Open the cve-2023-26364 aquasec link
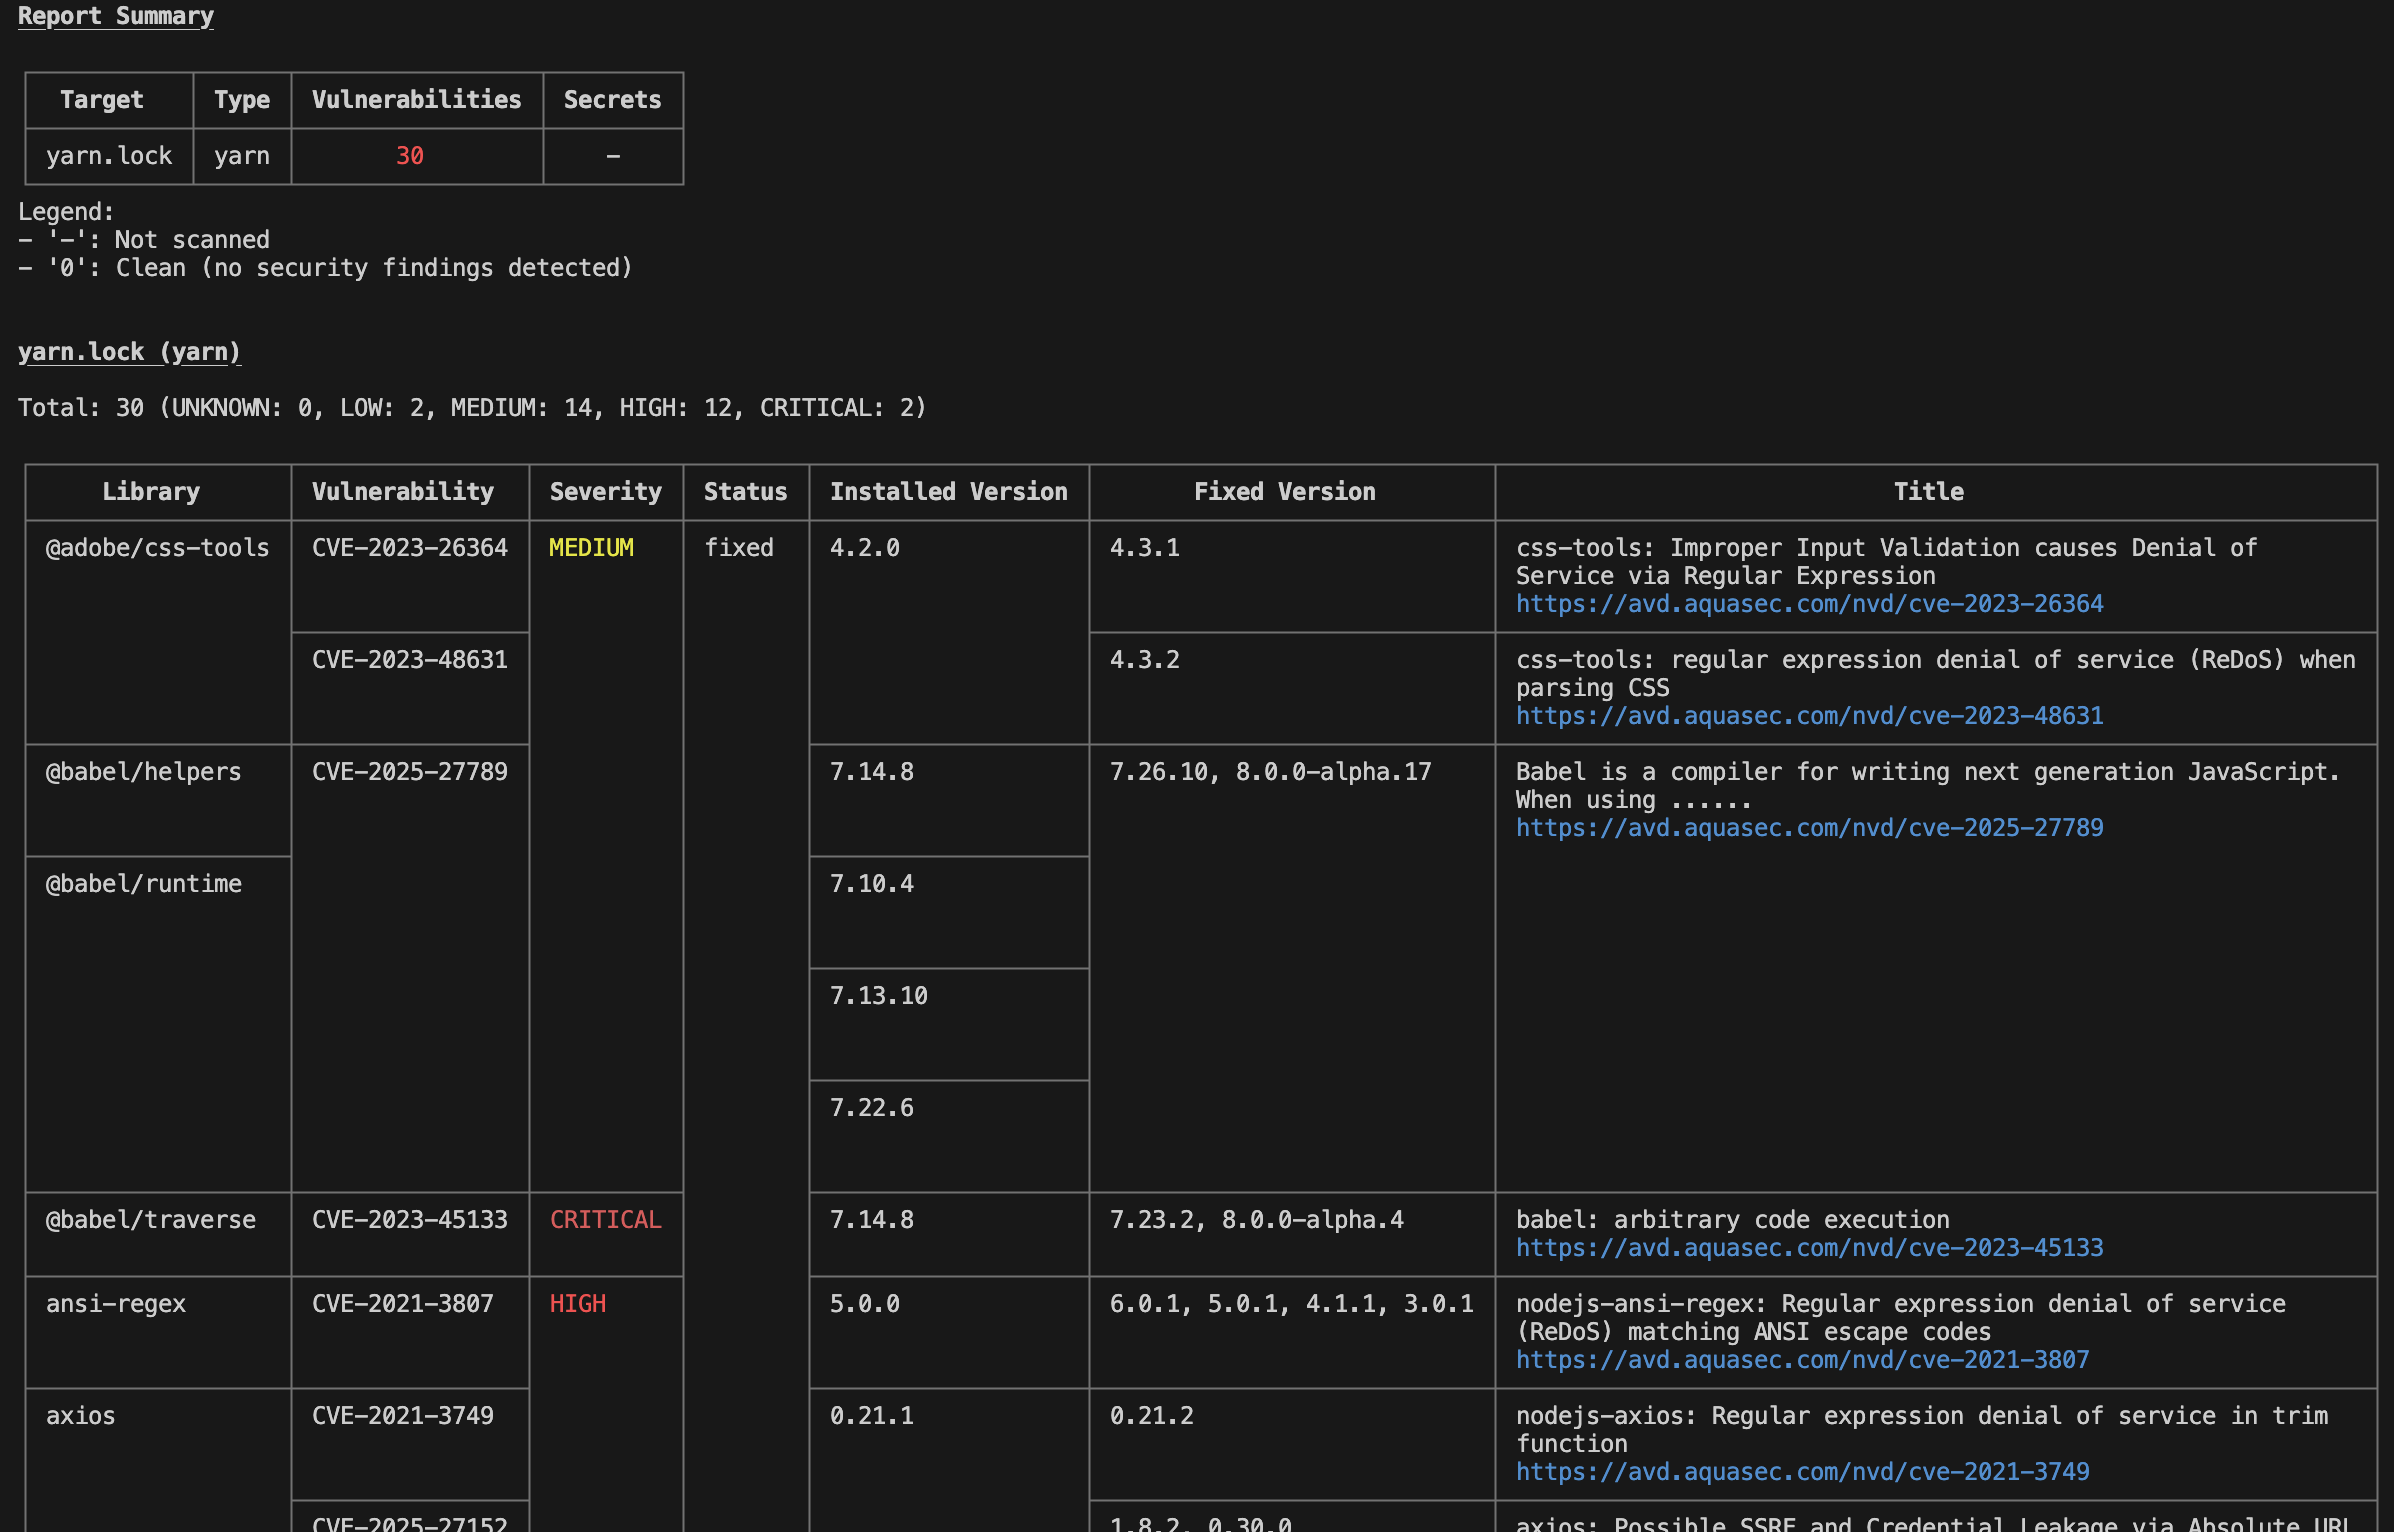The width and height of the screenshot is (2394, 1532). pos(1809,604)
